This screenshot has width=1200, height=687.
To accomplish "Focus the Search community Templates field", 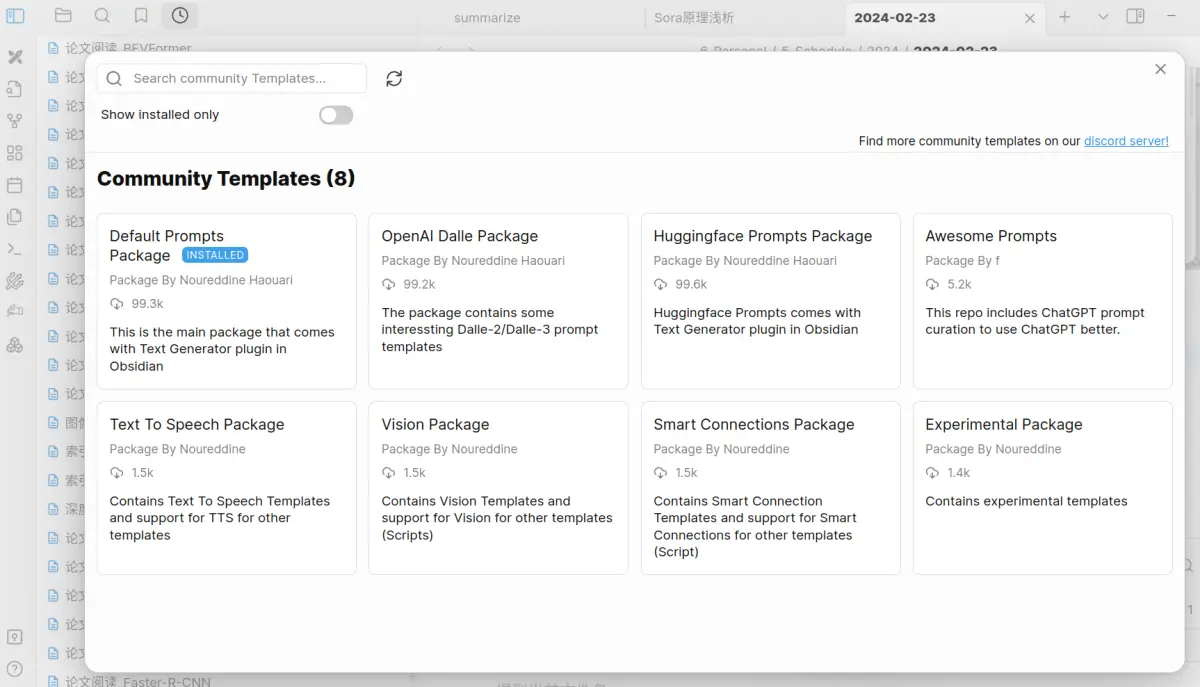I will pos(232,78).
